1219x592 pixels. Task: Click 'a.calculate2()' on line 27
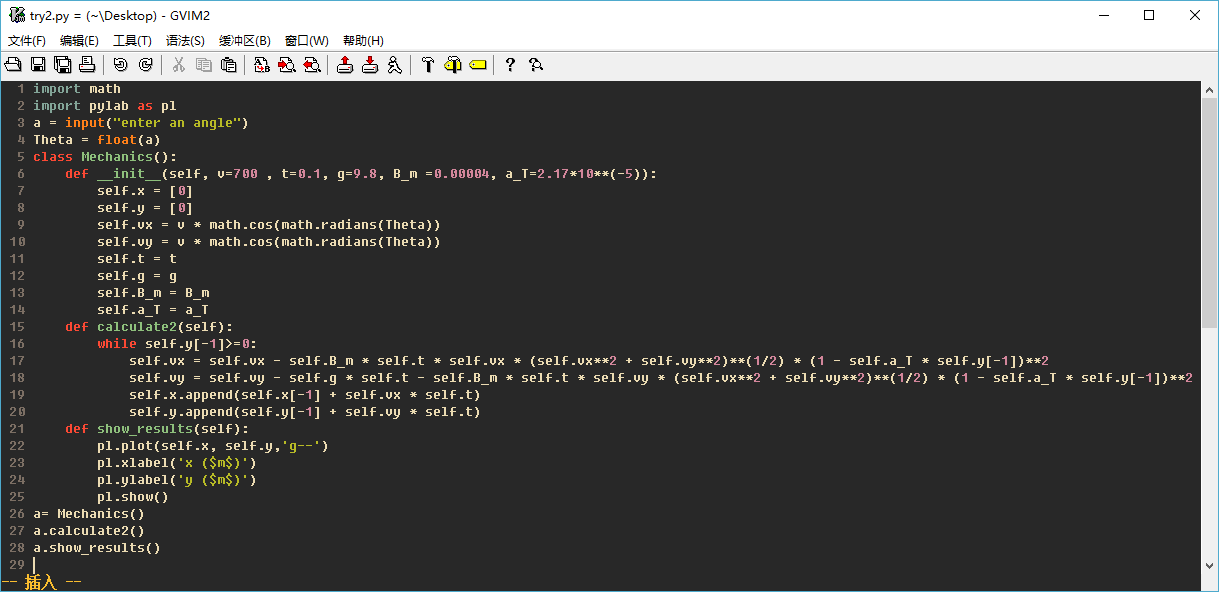(x=89, y=531)
